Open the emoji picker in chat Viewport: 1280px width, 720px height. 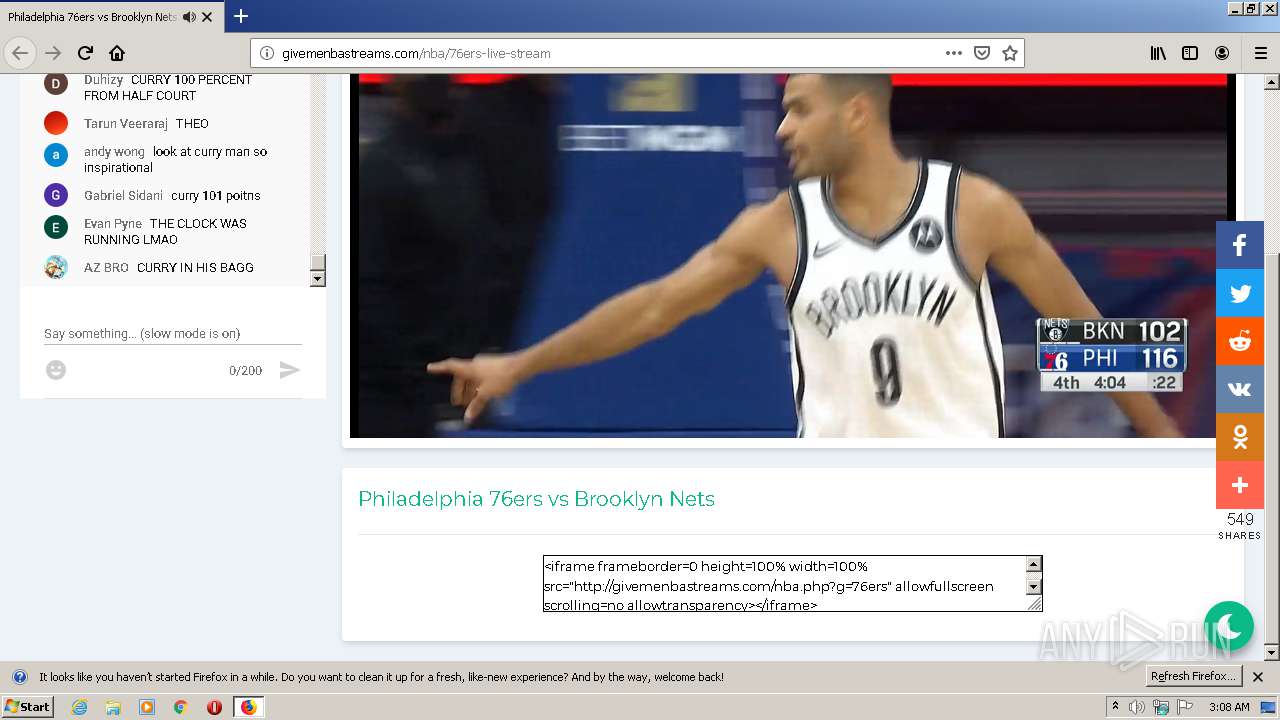coord(56,370)
